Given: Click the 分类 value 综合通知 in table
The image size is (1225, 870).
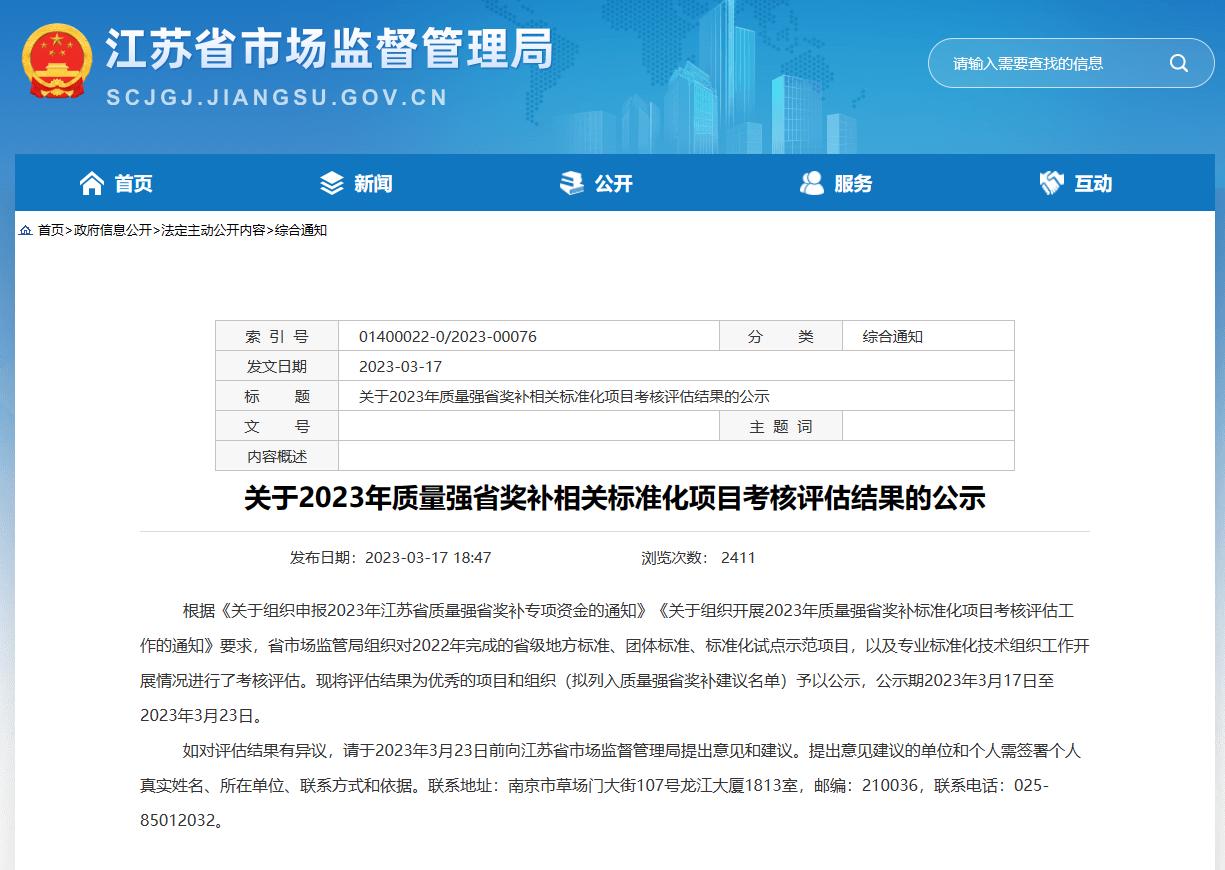Looking at the screenshot, I should click(x=893, y=336).
